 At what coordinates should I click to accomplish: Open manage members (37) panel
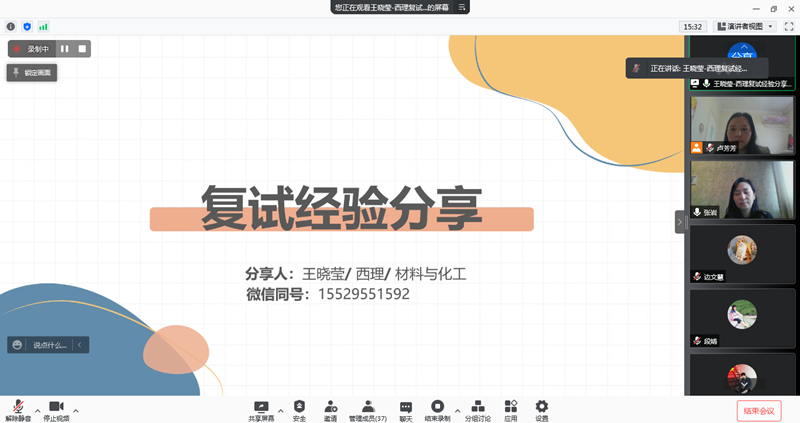click(367, 407)
